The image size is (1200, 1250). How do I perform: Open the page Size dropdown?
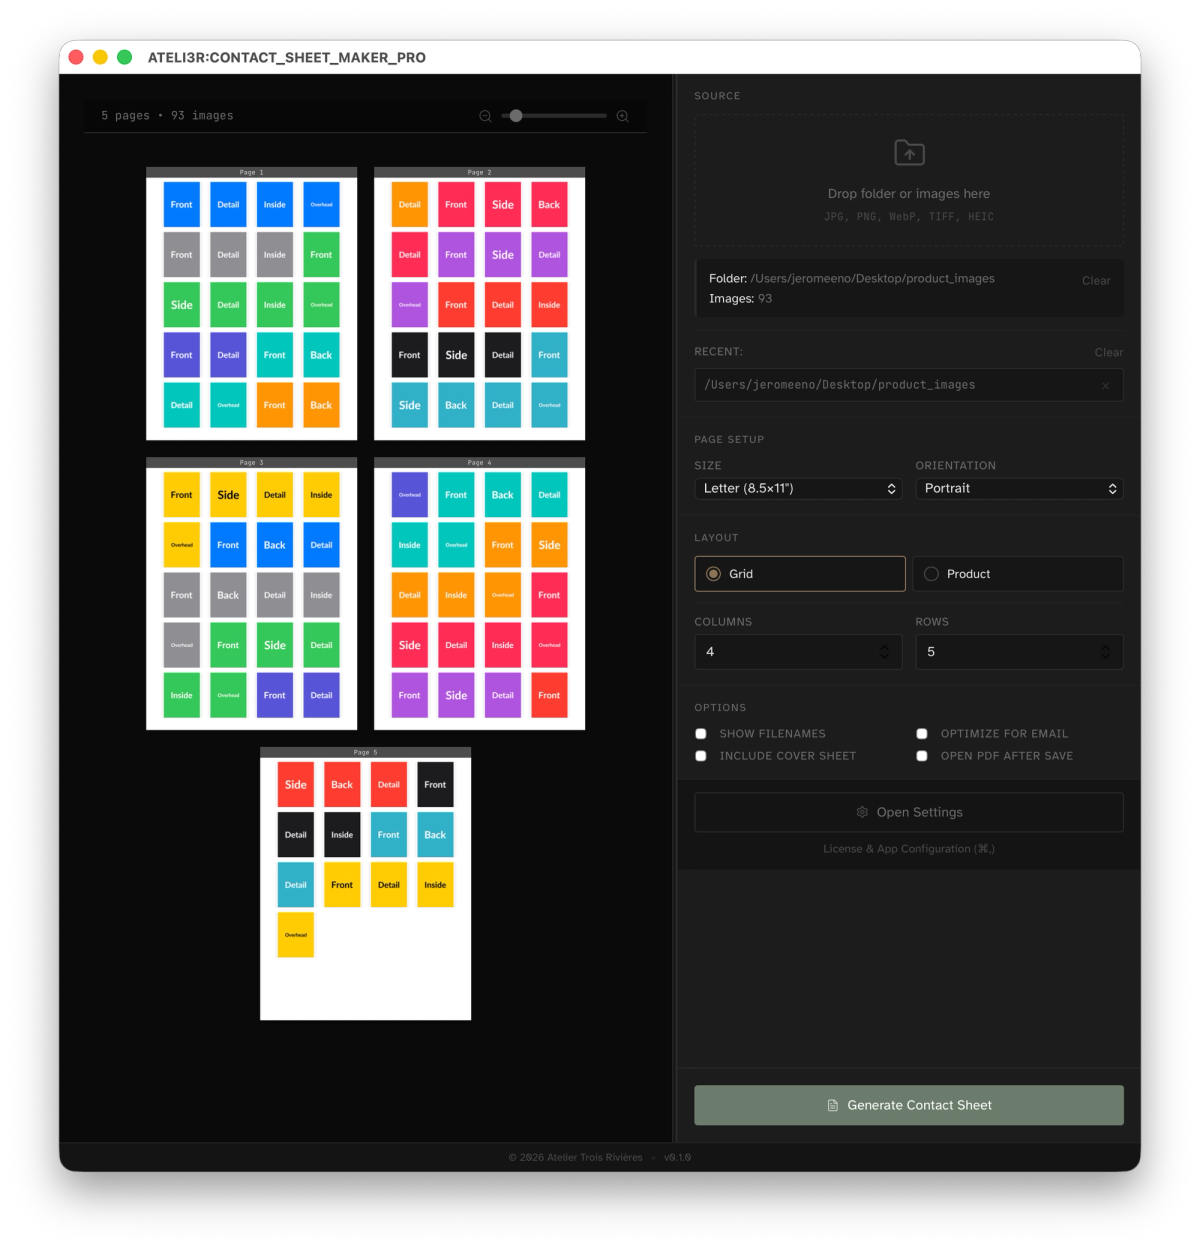point(798,488)
